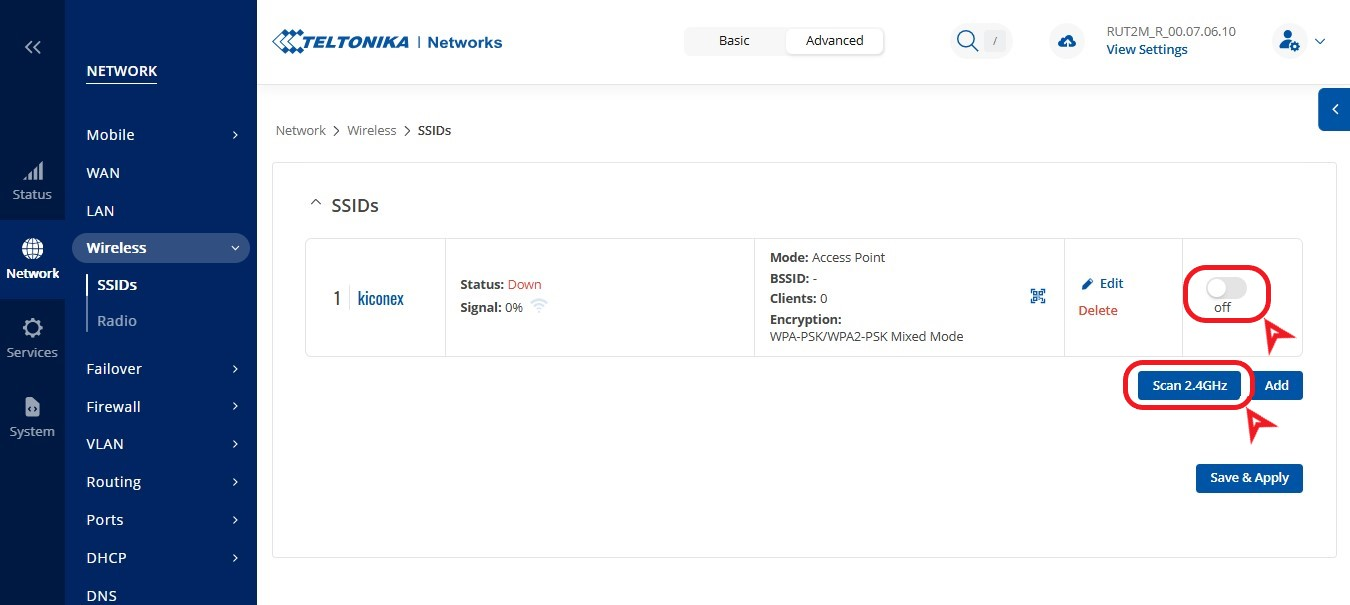The height and width of the screenshot is (605, 1350).
Task: Open the WAN menu item
Action: pyautogui.click(x=103, y=173)
